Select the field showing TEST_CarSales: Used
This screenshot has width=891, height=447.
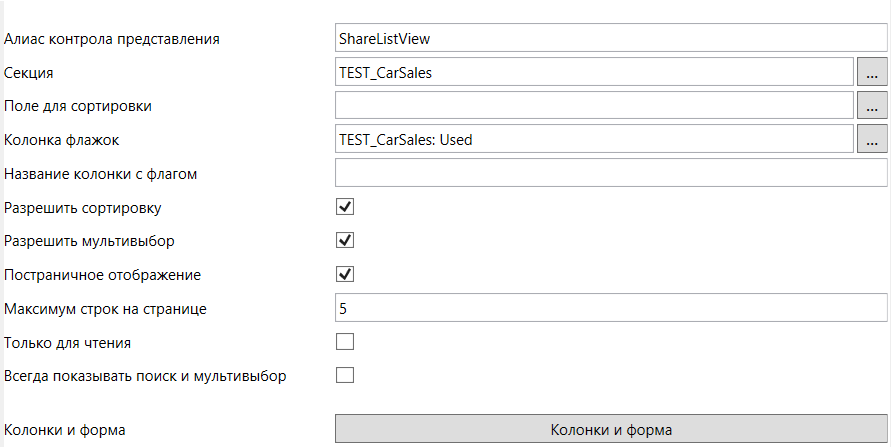pyautogui.click(x=594, y=140)
